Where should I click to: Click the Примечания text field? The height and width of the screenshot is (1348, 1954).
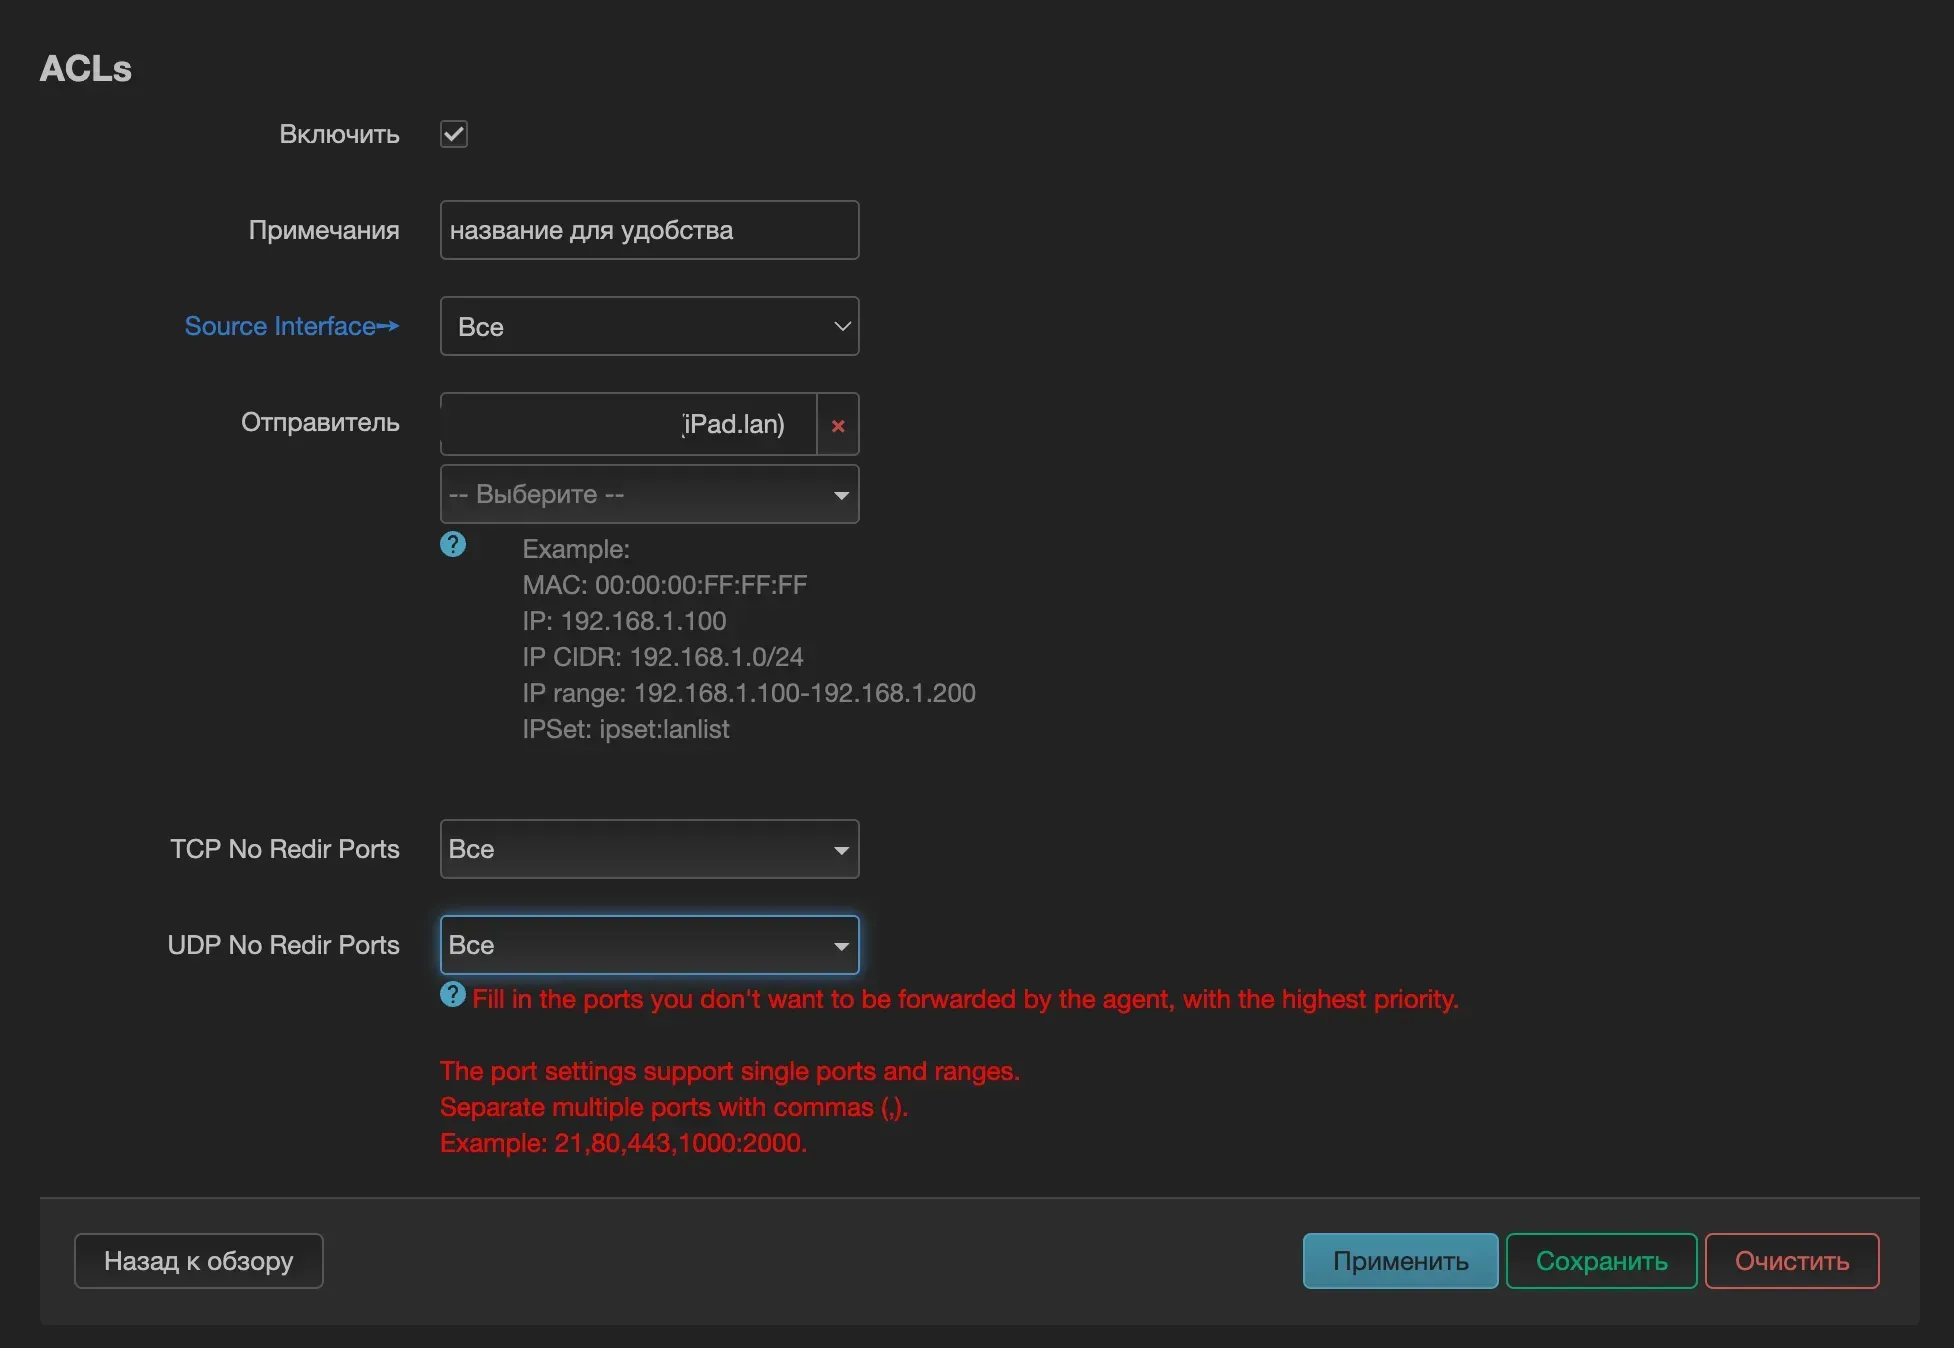(649, 230)
